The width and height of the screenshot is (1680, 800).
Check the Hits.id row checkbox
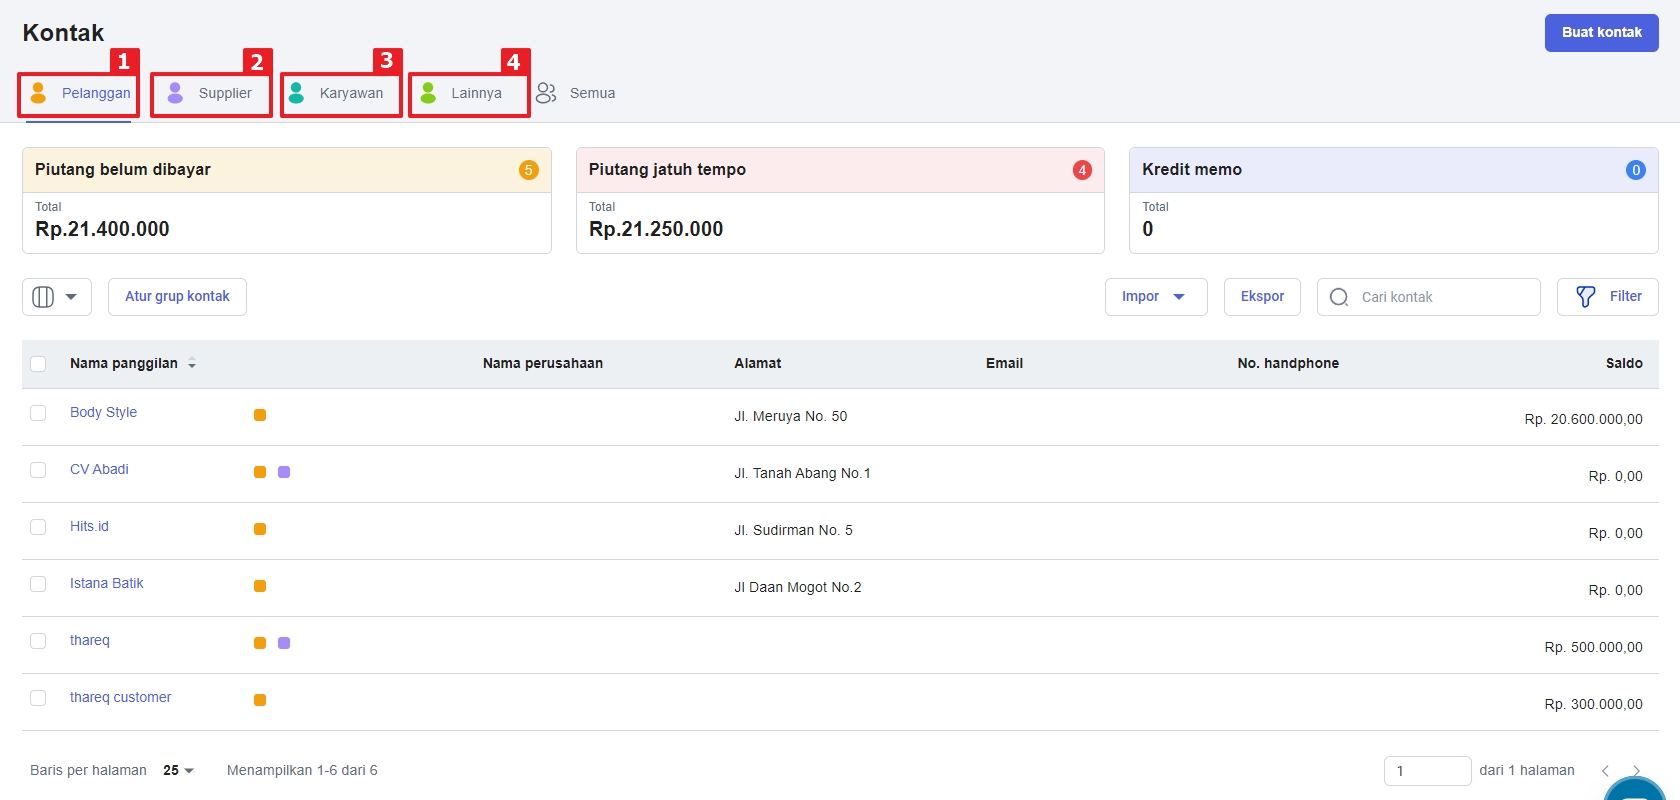[x=38, y=527]
